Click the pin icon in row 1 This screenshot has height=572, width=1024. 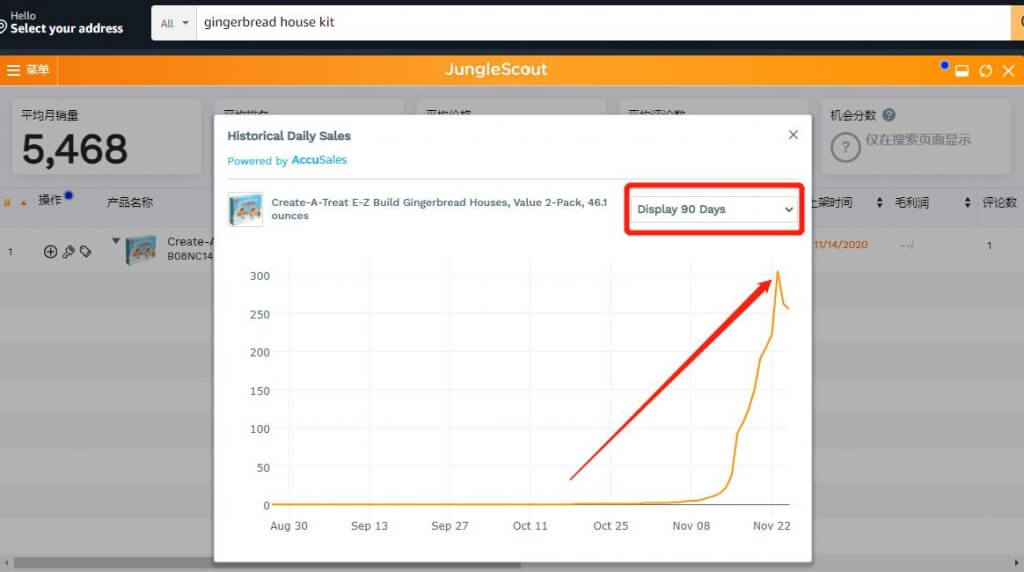click(x=68, y=251)
